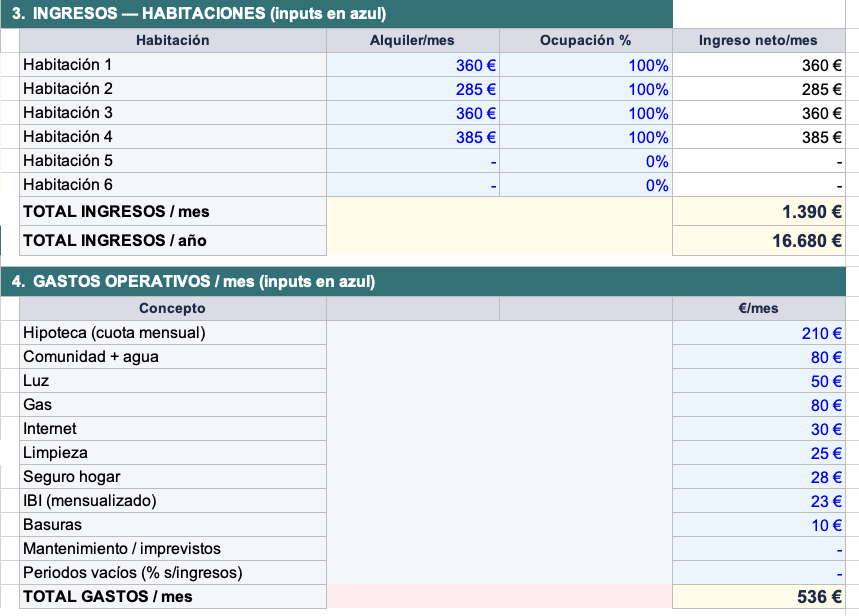Click the 'Ocupación %' column header
The height and width of the screenshot is (616, 859).
[586, 41]
